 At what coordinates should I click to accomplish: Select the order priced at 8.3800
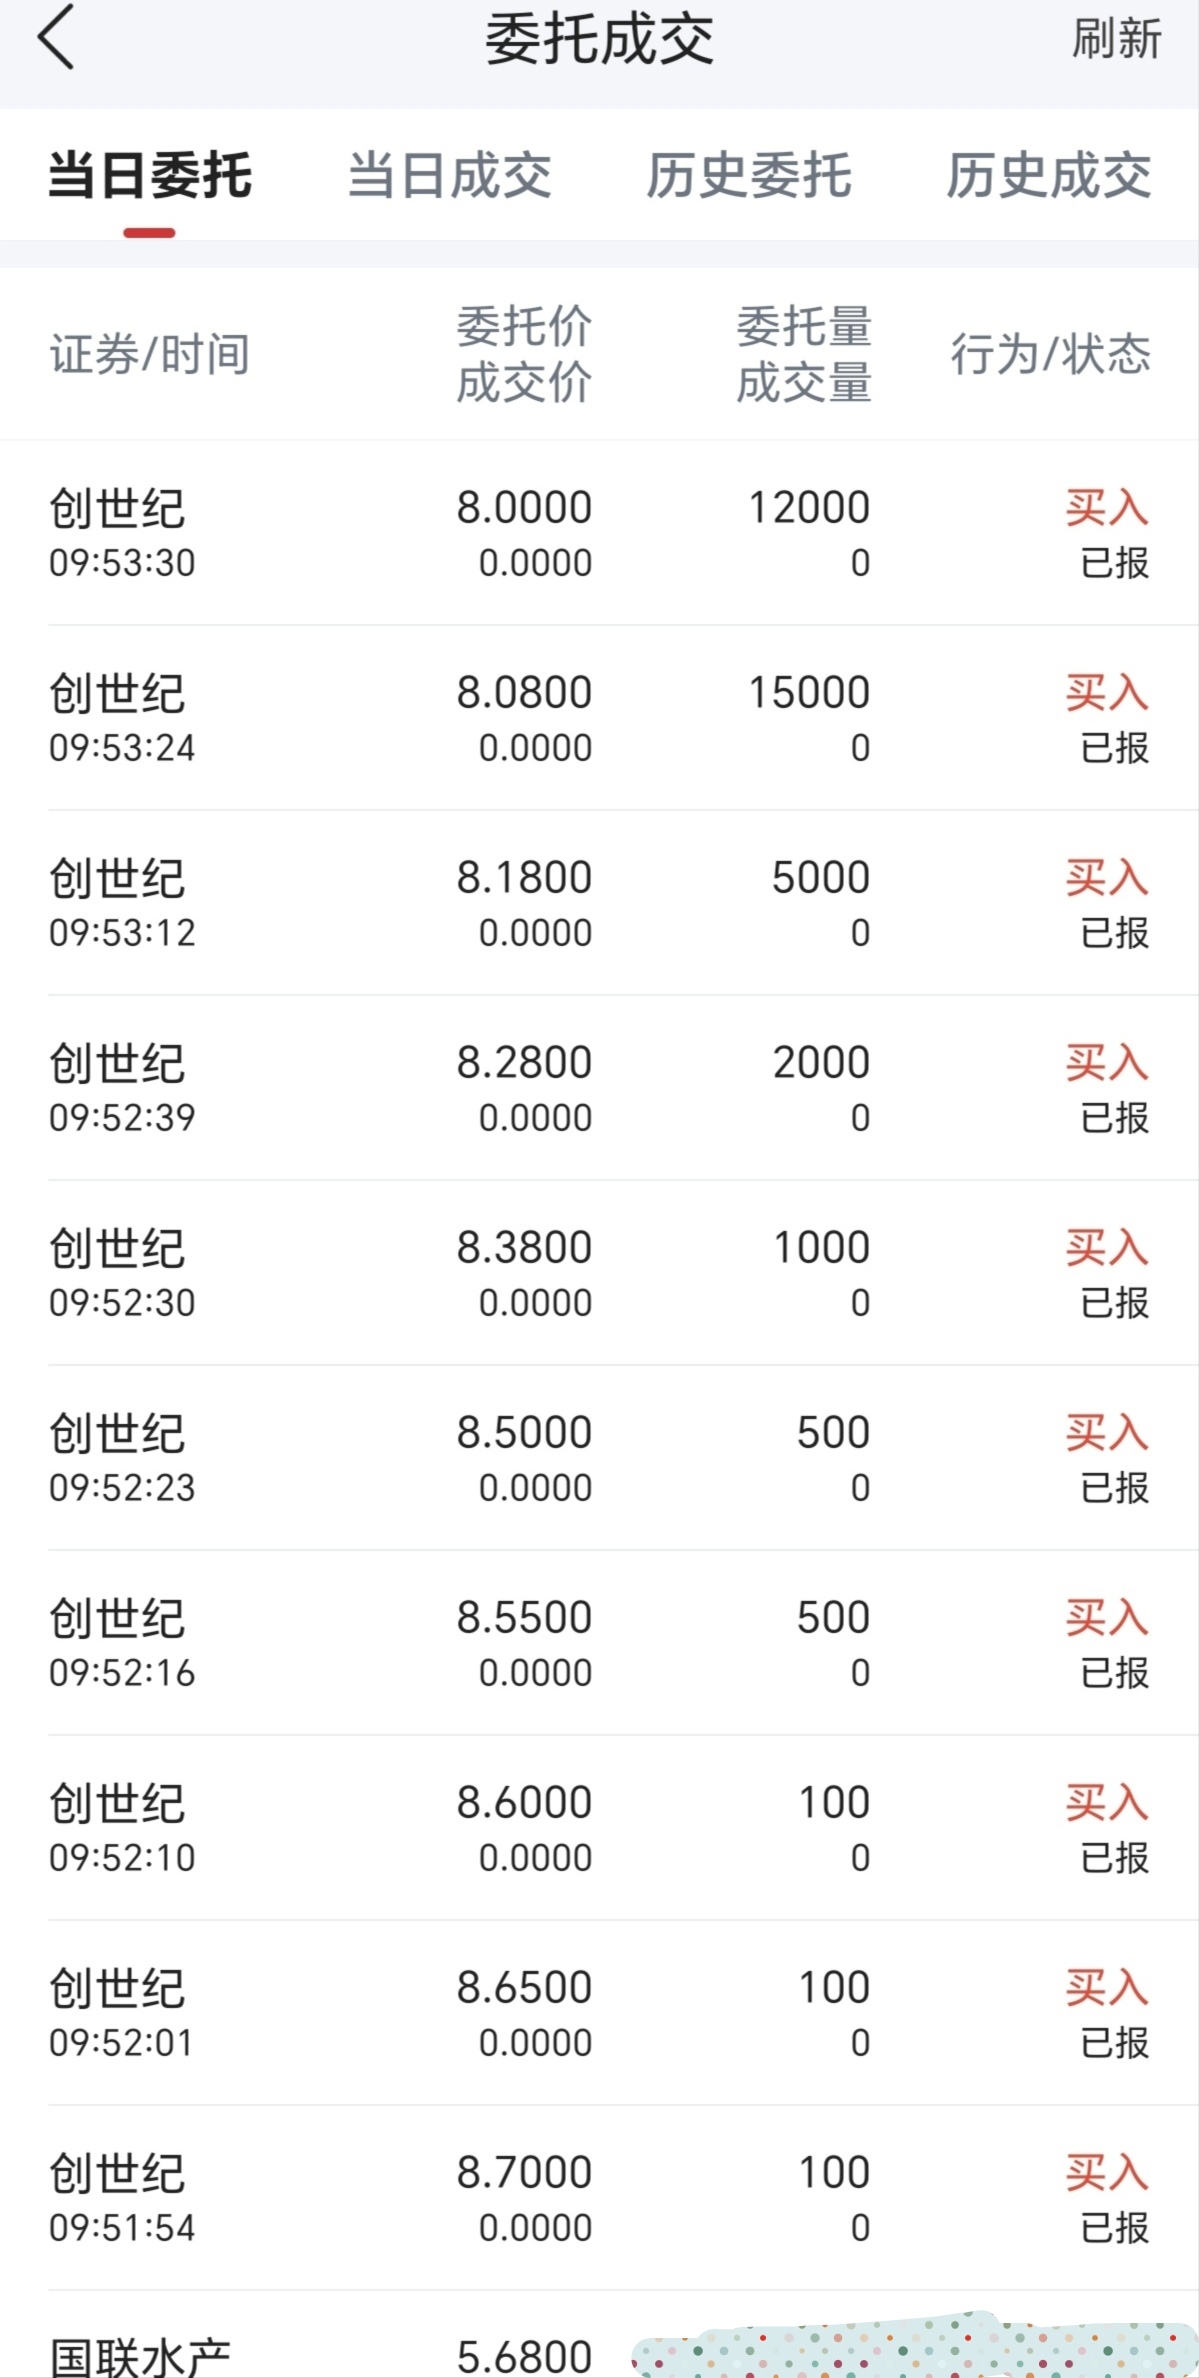[x=600, y=1273]
